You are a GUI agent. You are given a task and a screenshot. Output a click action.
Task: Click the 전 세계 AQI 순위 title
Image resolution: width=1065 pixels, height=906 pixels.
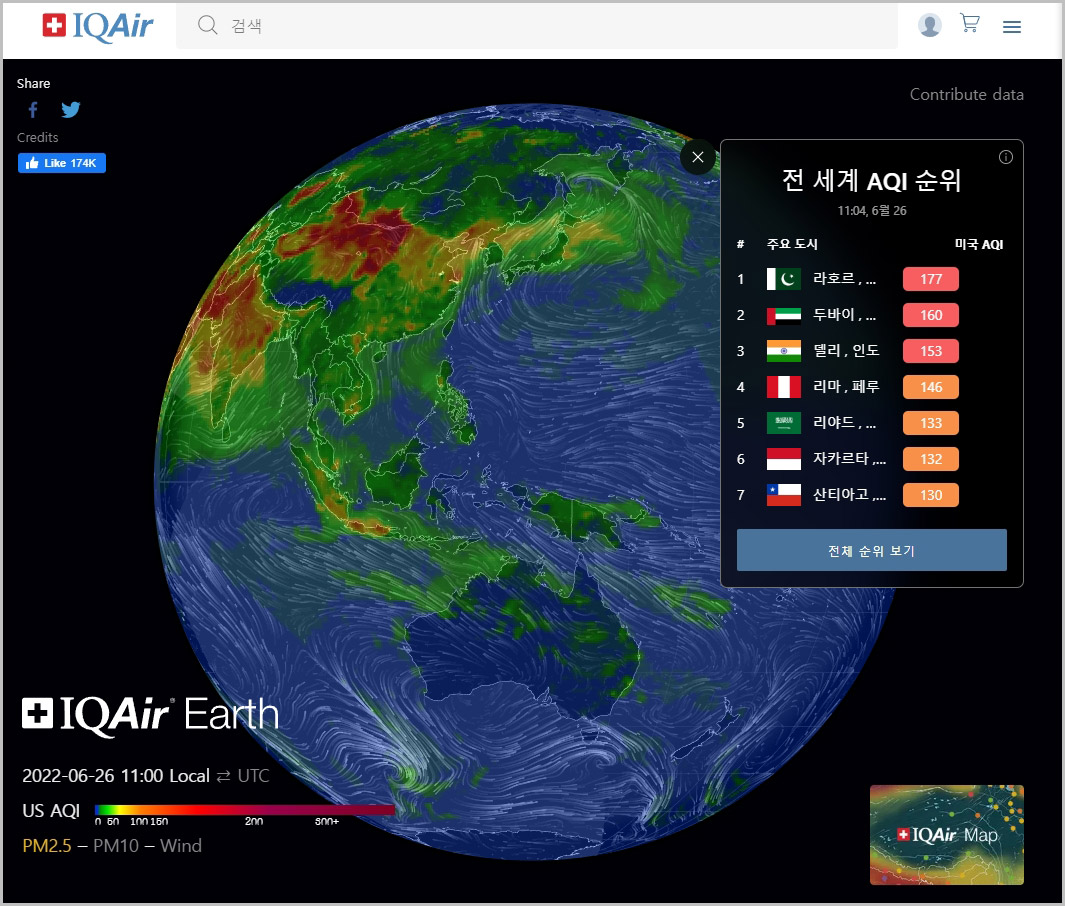pyautogui.click(x=871, y=181)
